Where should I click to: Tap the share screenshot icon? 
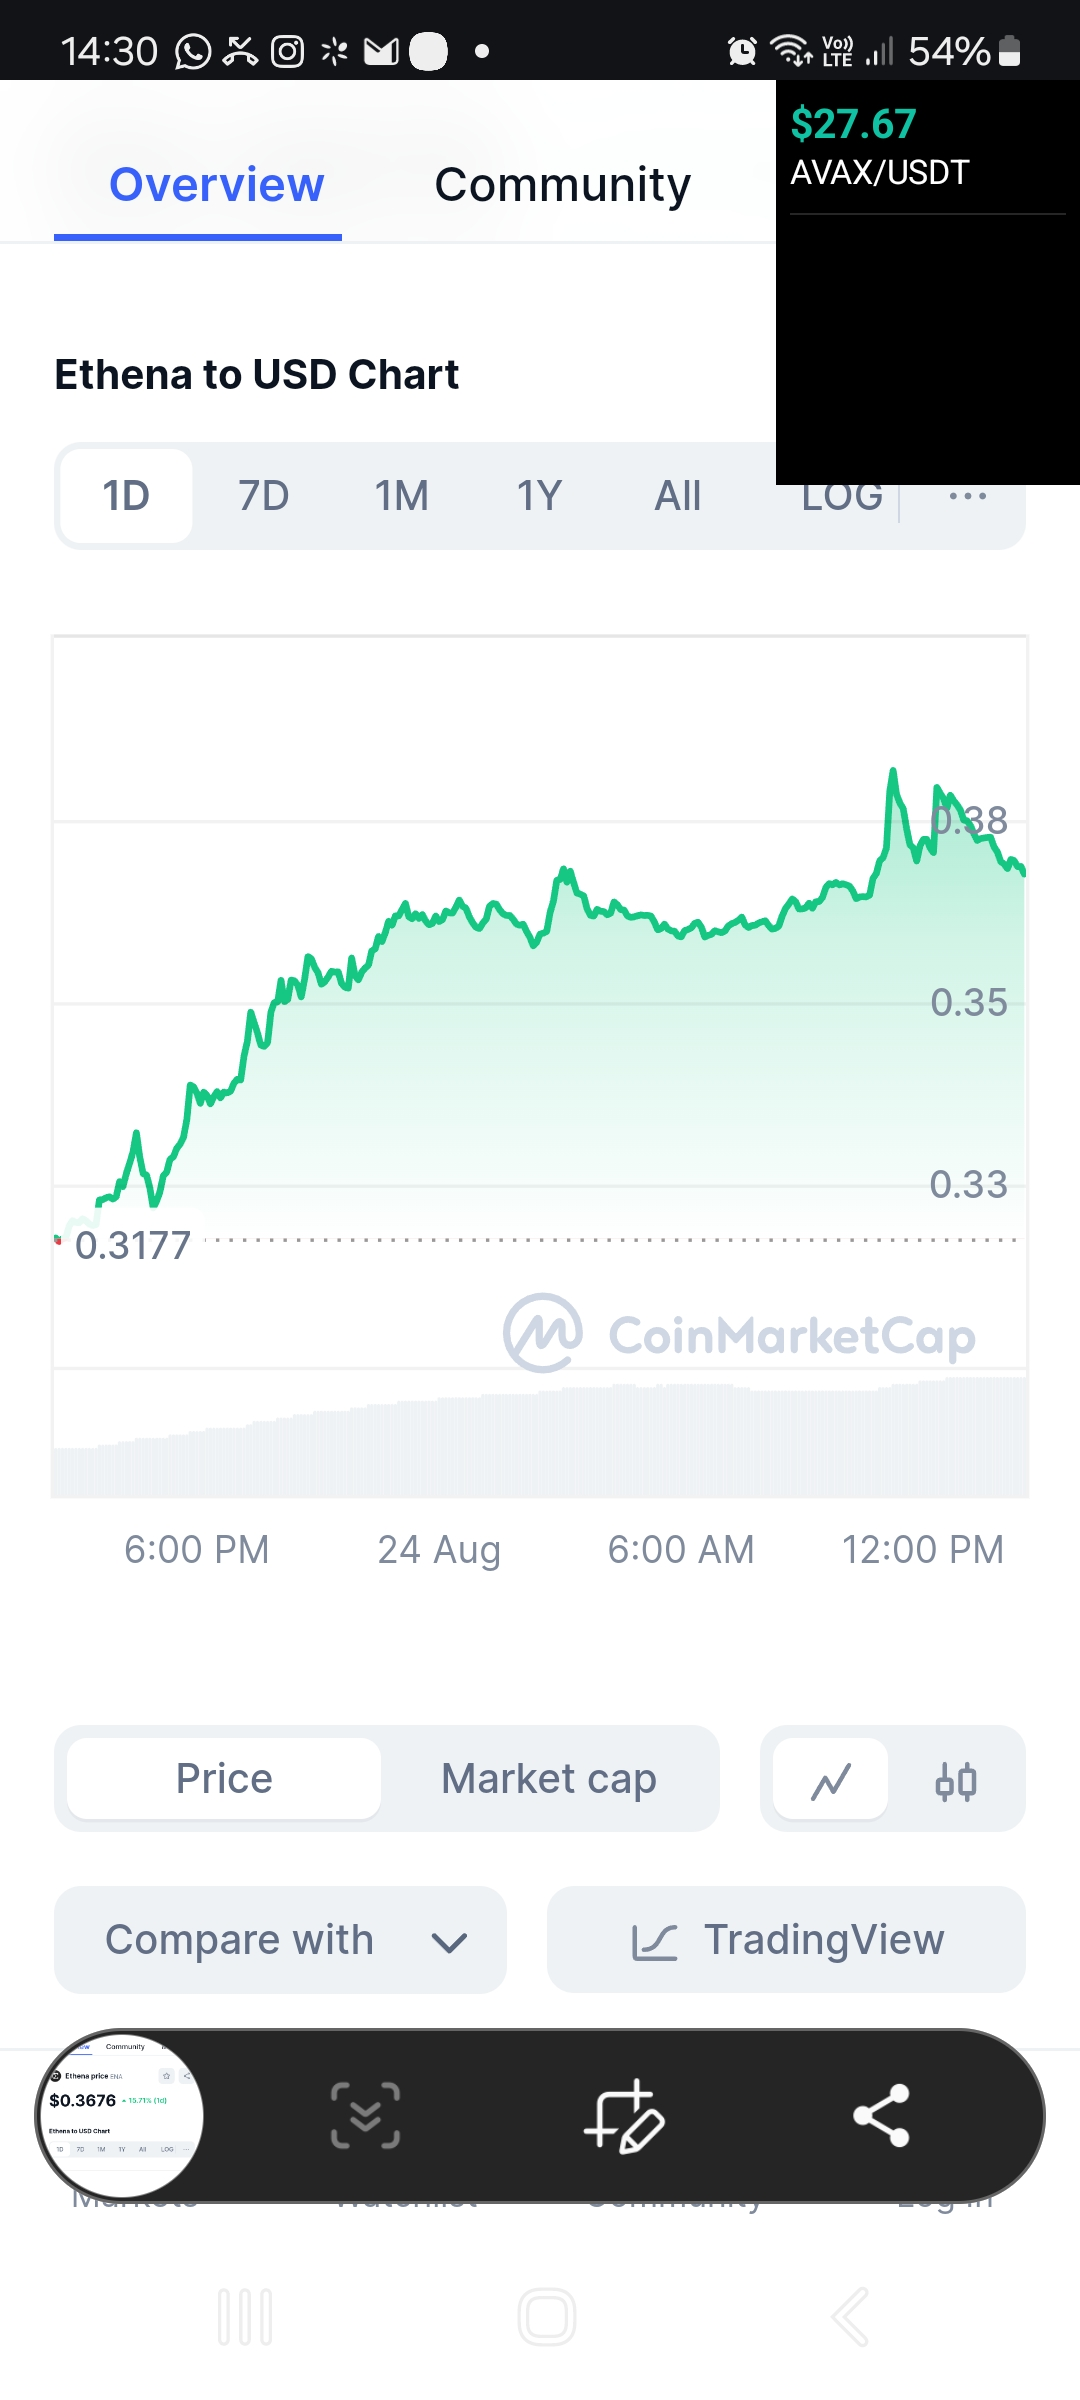pyautogui.click(x=881, y=2116)
